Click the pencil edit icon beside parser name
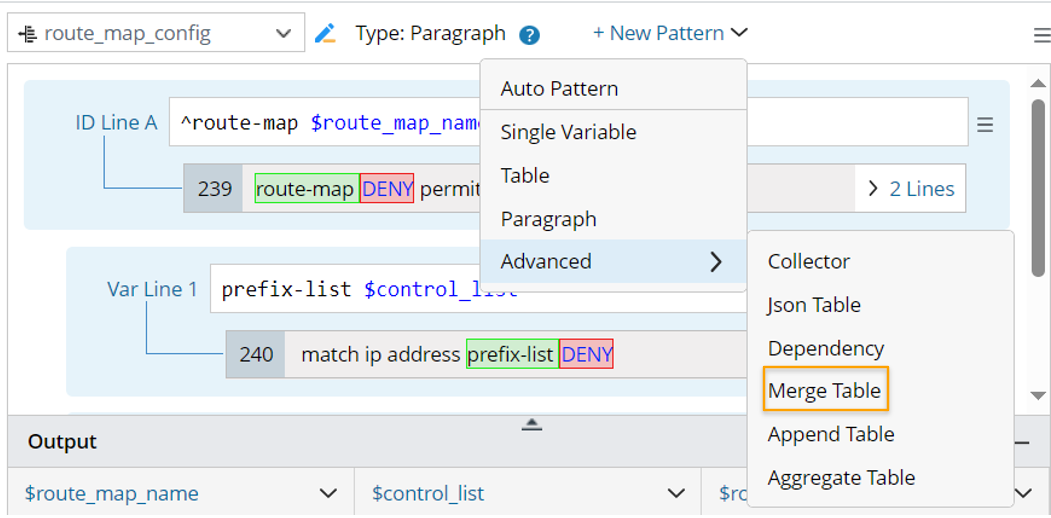Screen dimensions: 1051x518 click(325, 34)
